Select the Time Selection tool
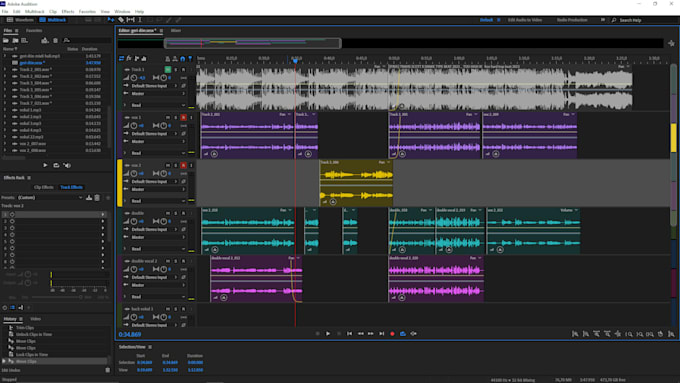680x383 pixels. click(x=140, y=20)
